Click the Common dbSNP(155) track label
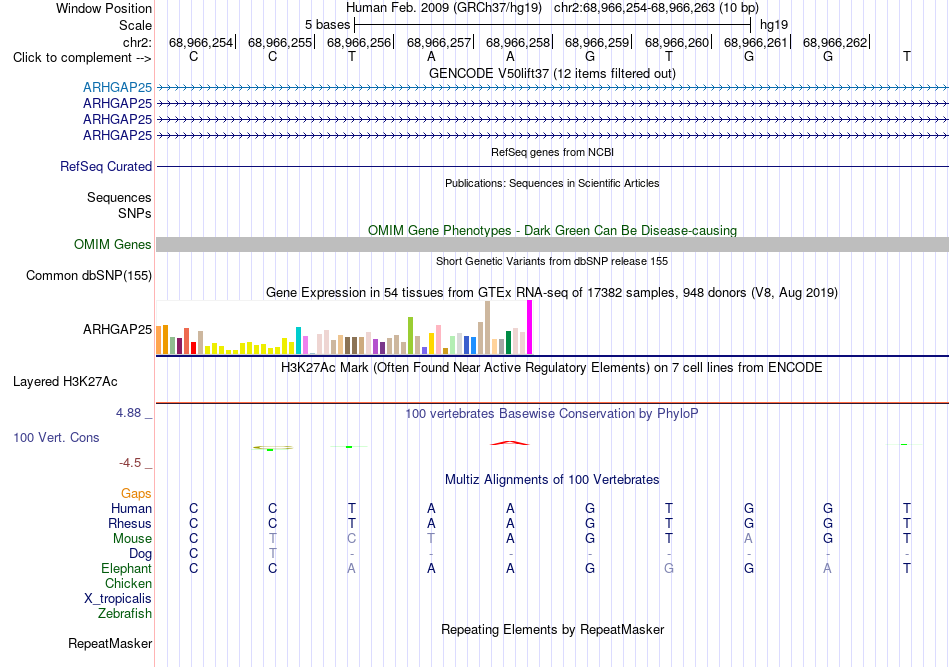Image resolution: width=950 pixels, height=667 pixels. coord(89,276)
